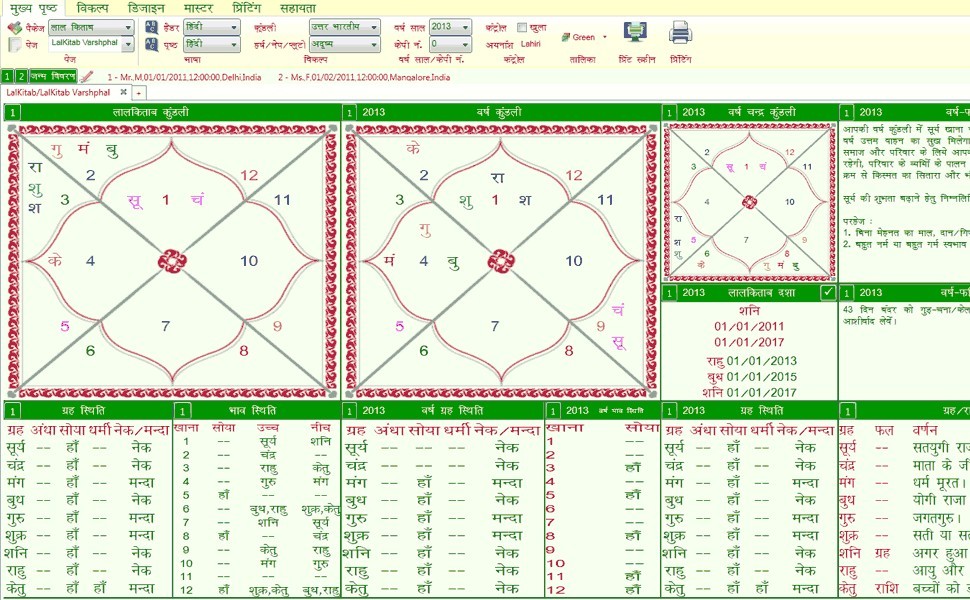
Task: Select person entry 1 - Mr. M Delhi
Action: pyautogui.click(x=184, y=77)
